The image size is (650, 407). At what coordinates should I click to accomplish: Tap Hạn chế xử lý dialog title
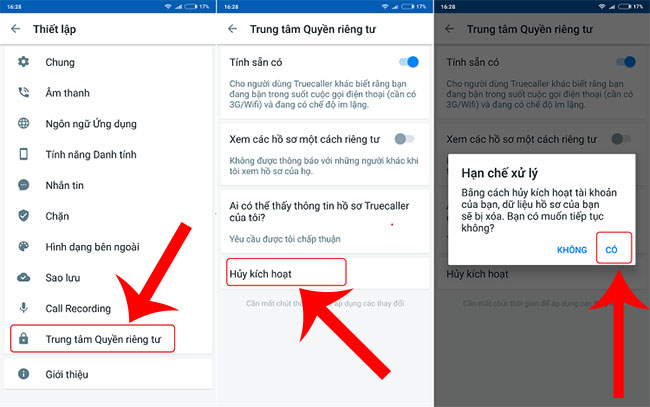point(500,173)
